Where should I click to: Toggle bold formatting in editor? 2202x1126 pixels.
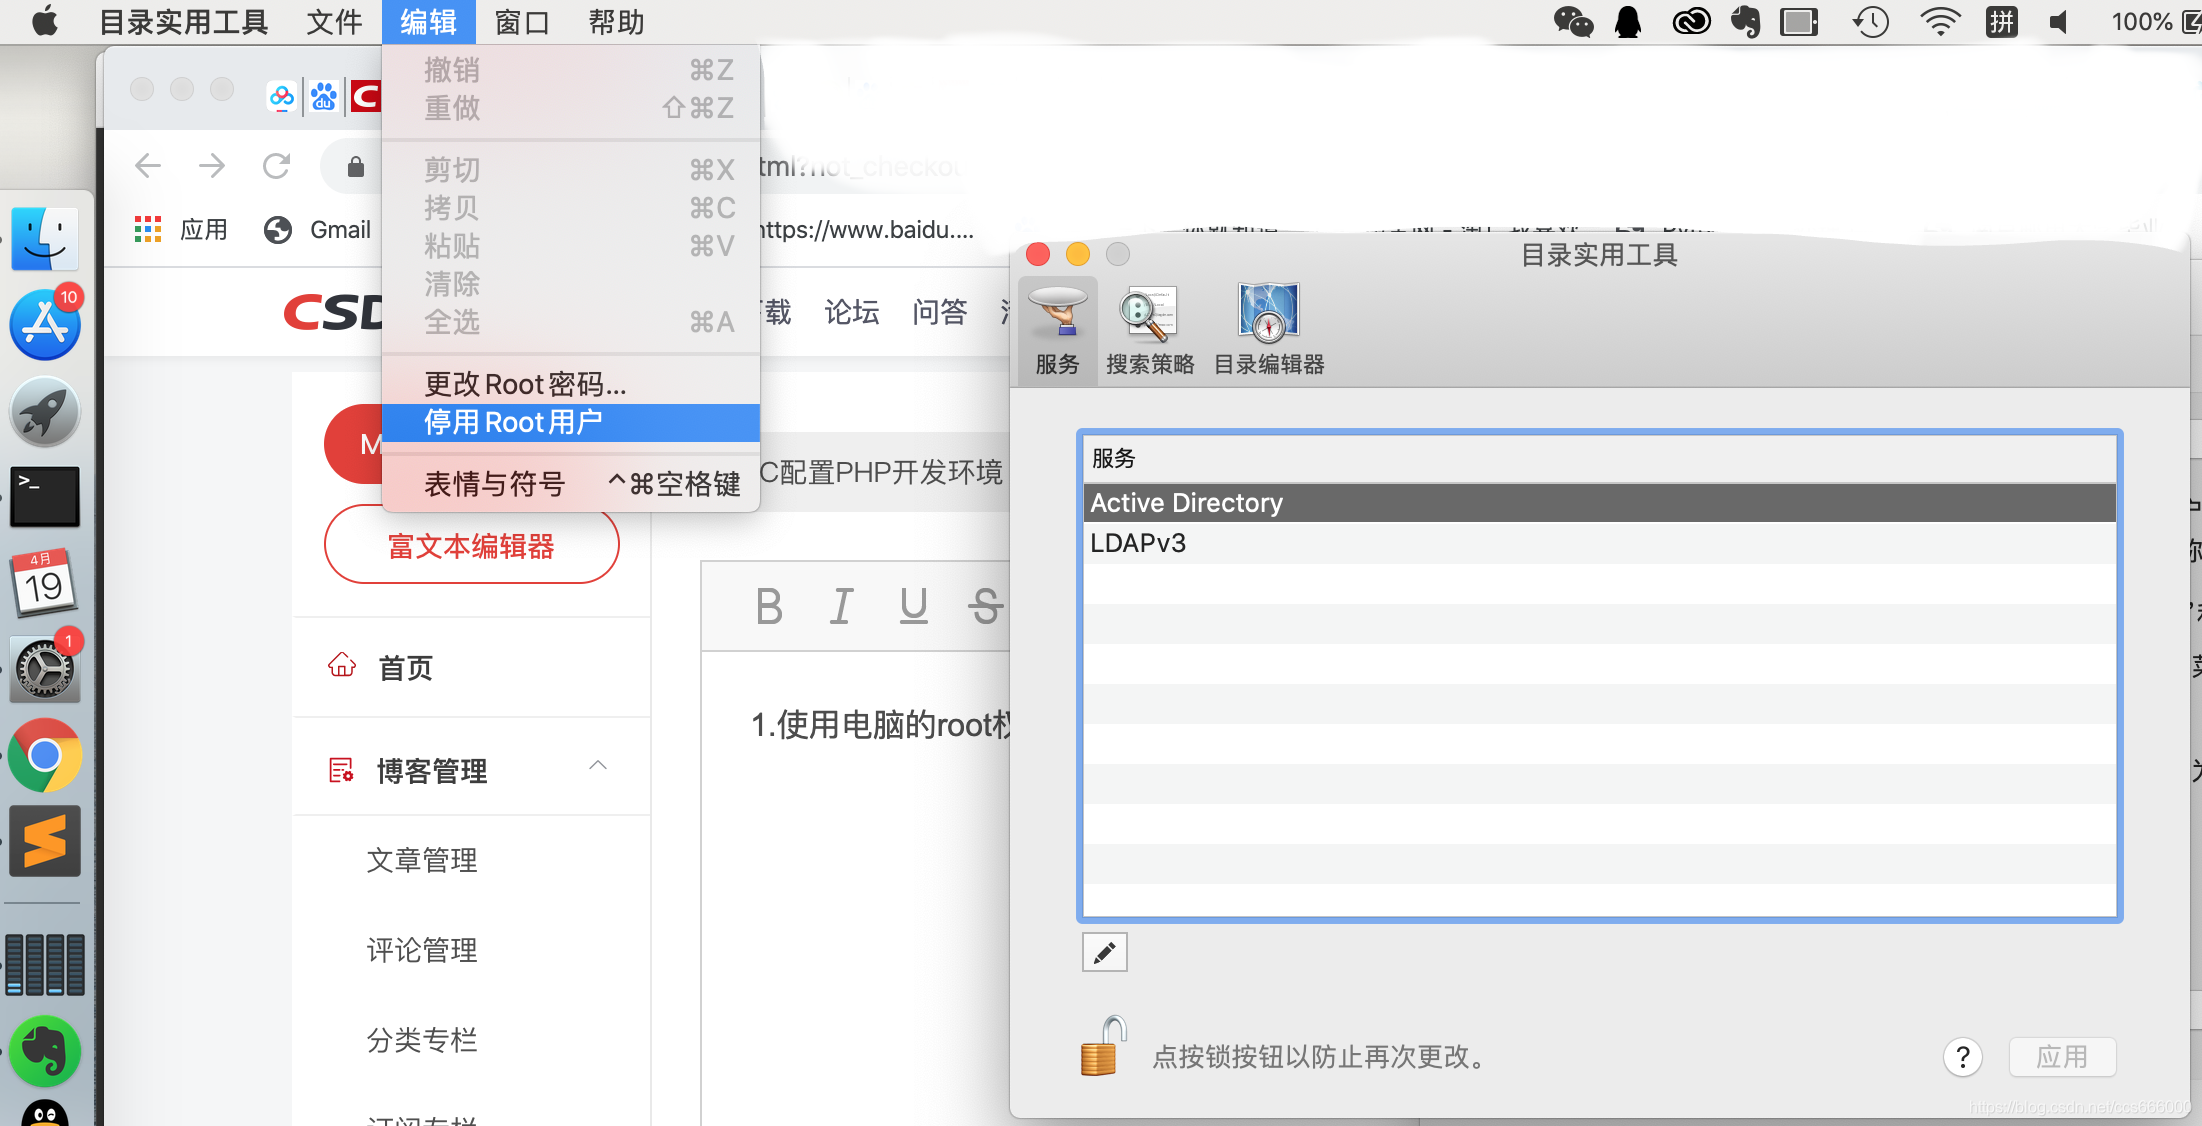point(768,606)
